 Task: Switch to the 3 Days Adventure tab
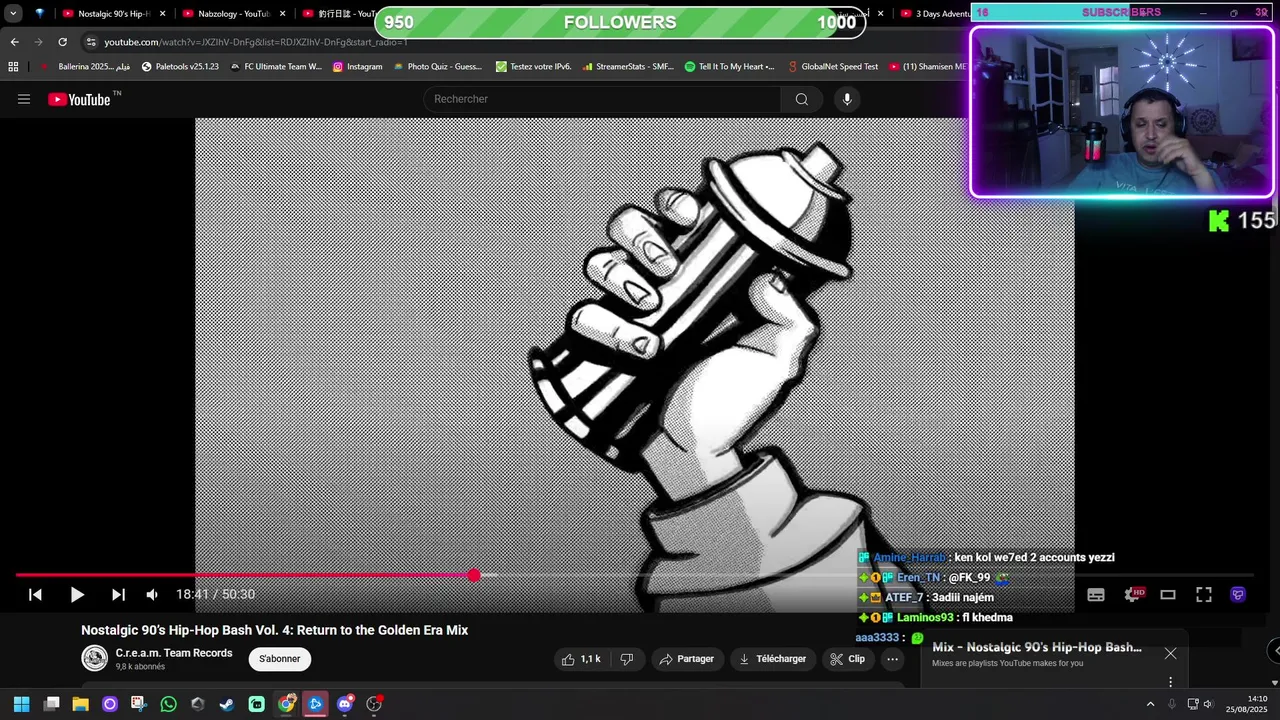tap(935, 14)
